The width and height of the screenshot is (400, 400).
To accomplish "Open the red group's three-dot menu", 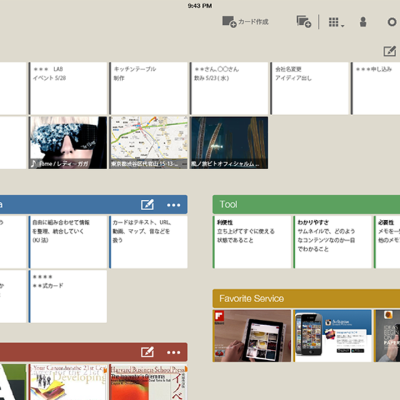I will [x=174, y=352].
